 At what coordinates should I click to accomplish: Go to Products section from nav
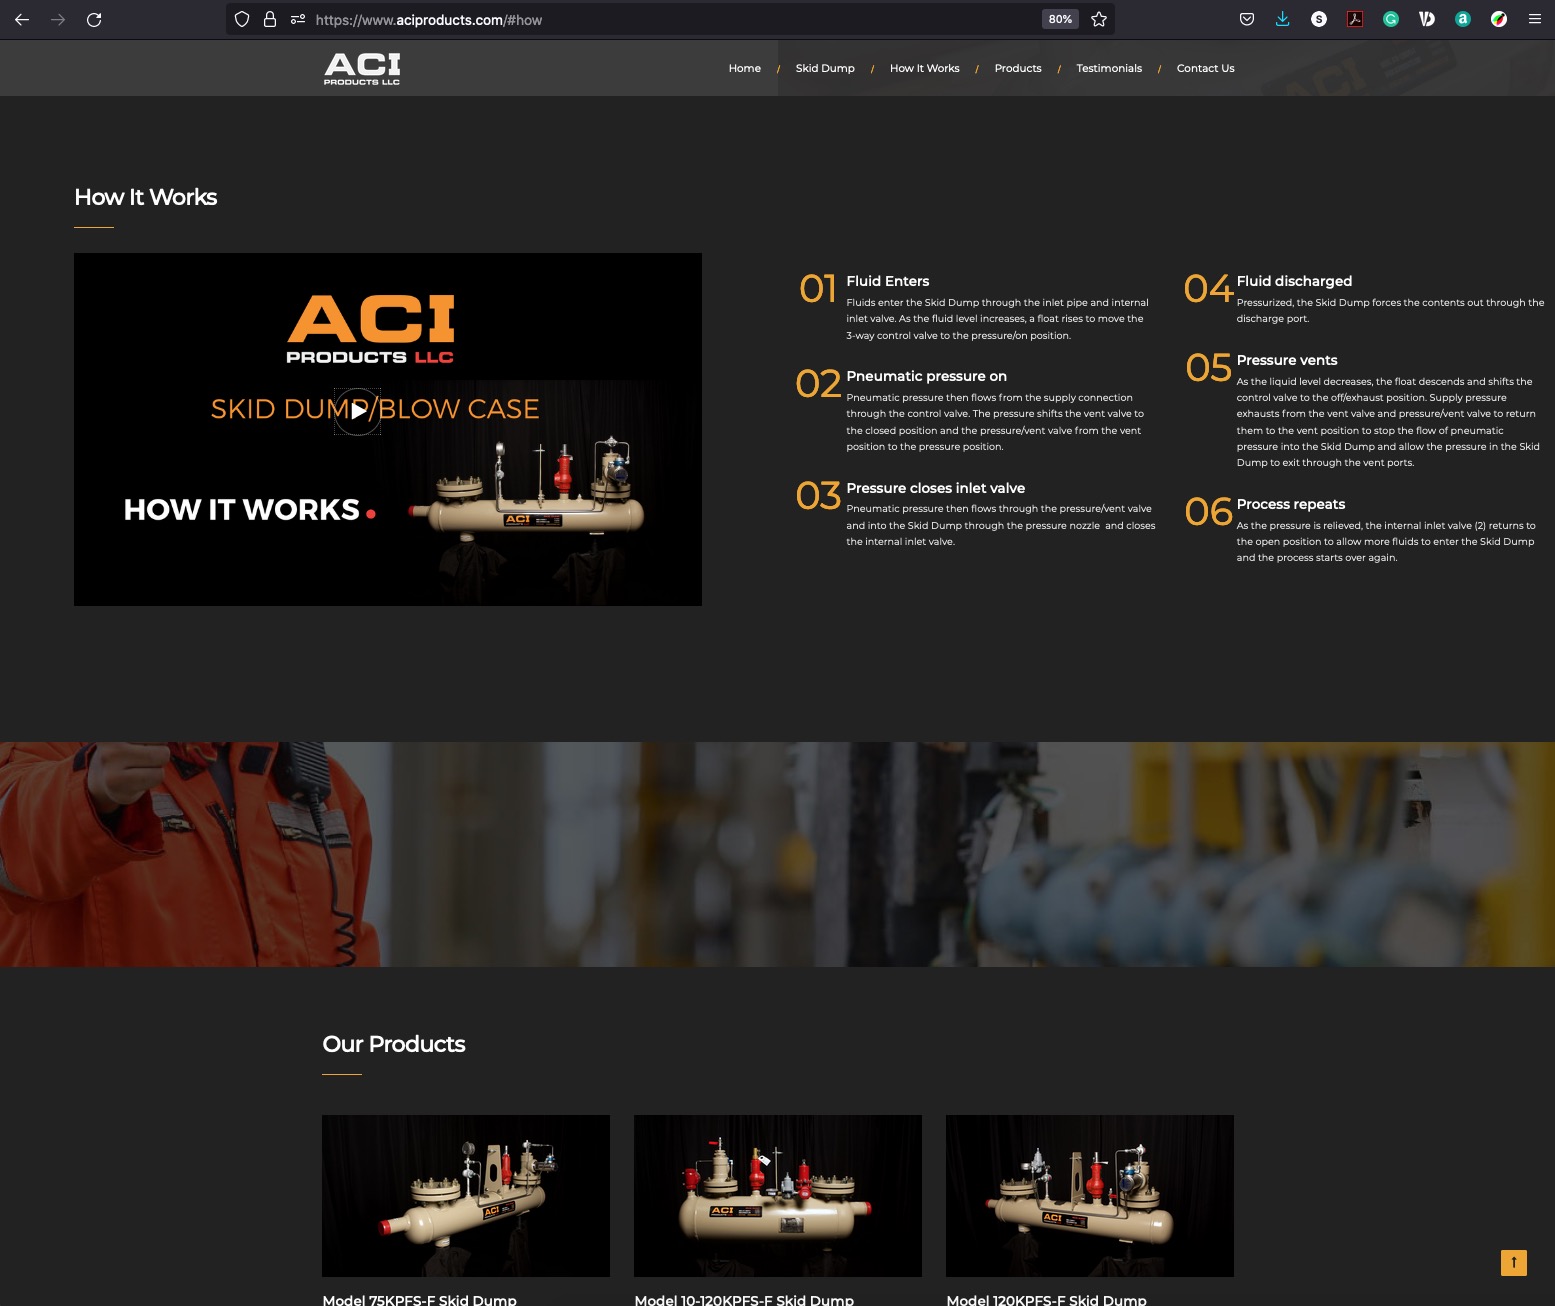(x=1018, y=68)
